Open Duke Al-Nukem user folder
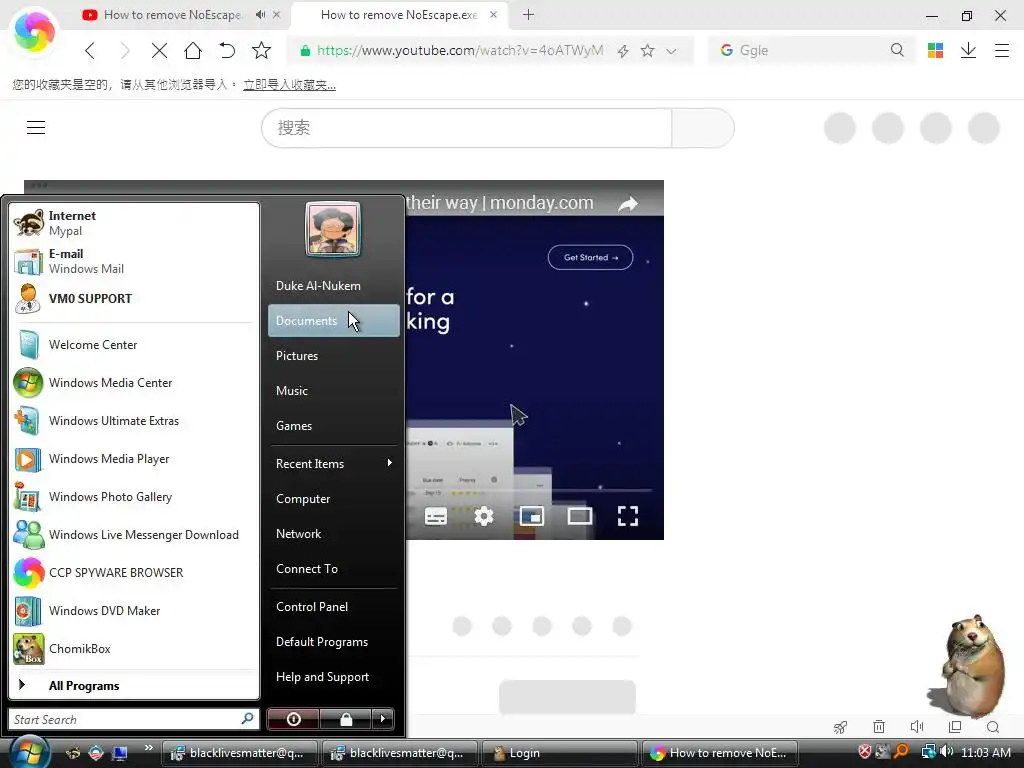This screenshot has height=768, width=1024. point(333,286)
